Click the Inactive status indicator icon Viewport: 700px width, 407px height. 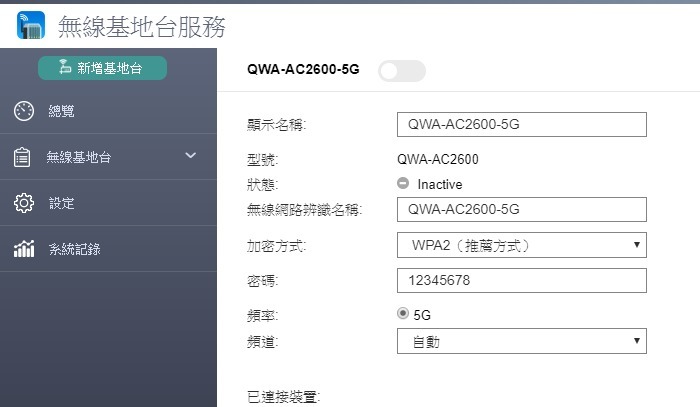pyautogui.click(x=403, y=184)
